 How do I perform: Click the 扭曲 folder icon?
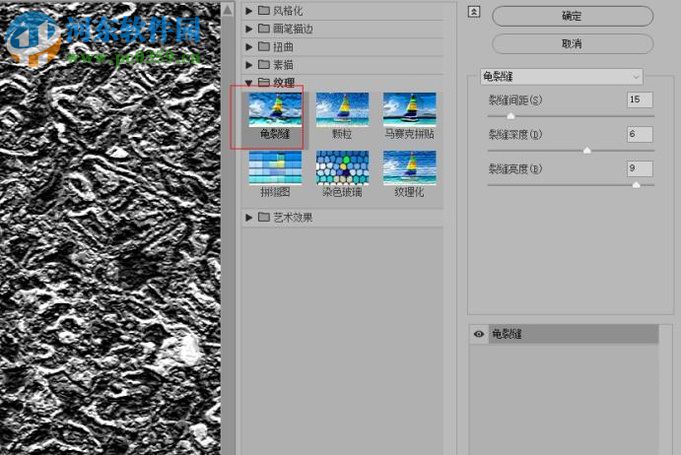pyautogui.click(x=264, y=46)
